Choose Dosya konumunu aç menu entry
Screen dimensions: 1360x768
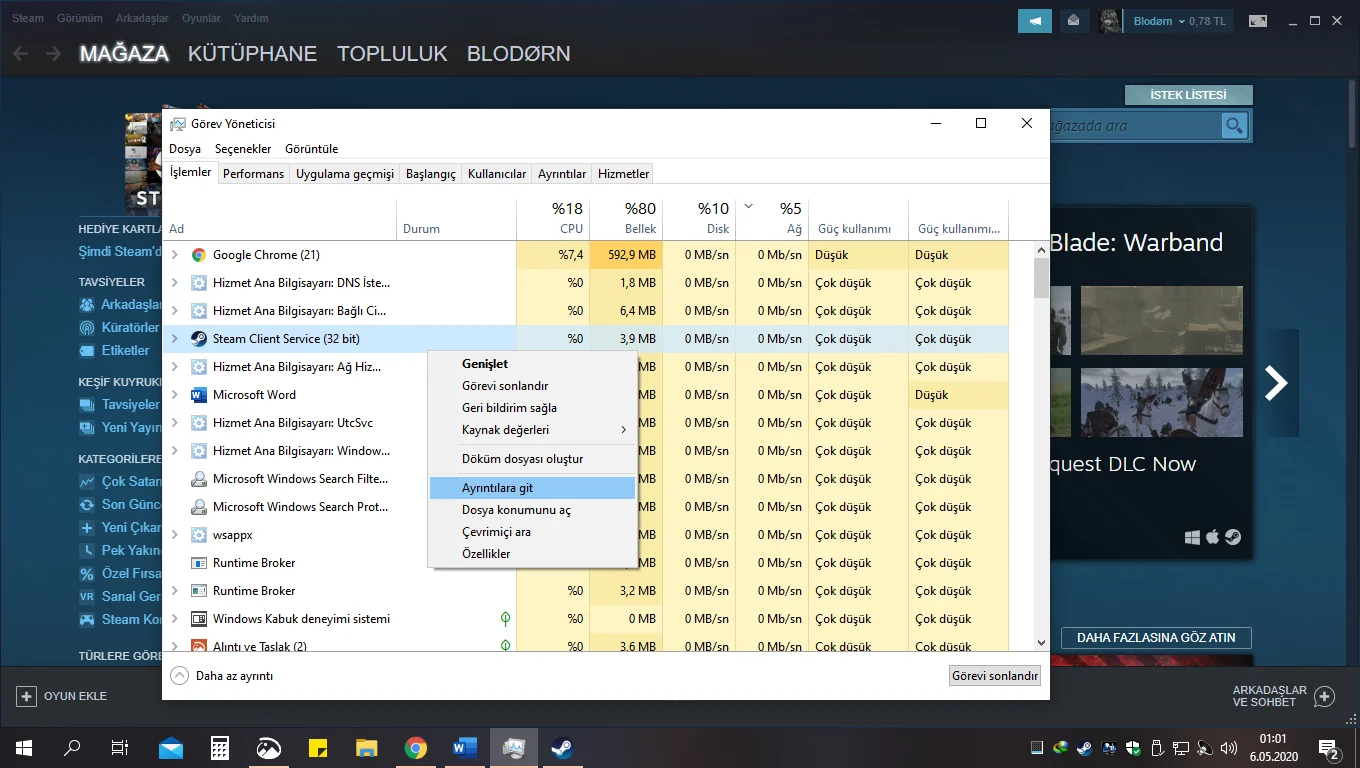pos(516,510)
